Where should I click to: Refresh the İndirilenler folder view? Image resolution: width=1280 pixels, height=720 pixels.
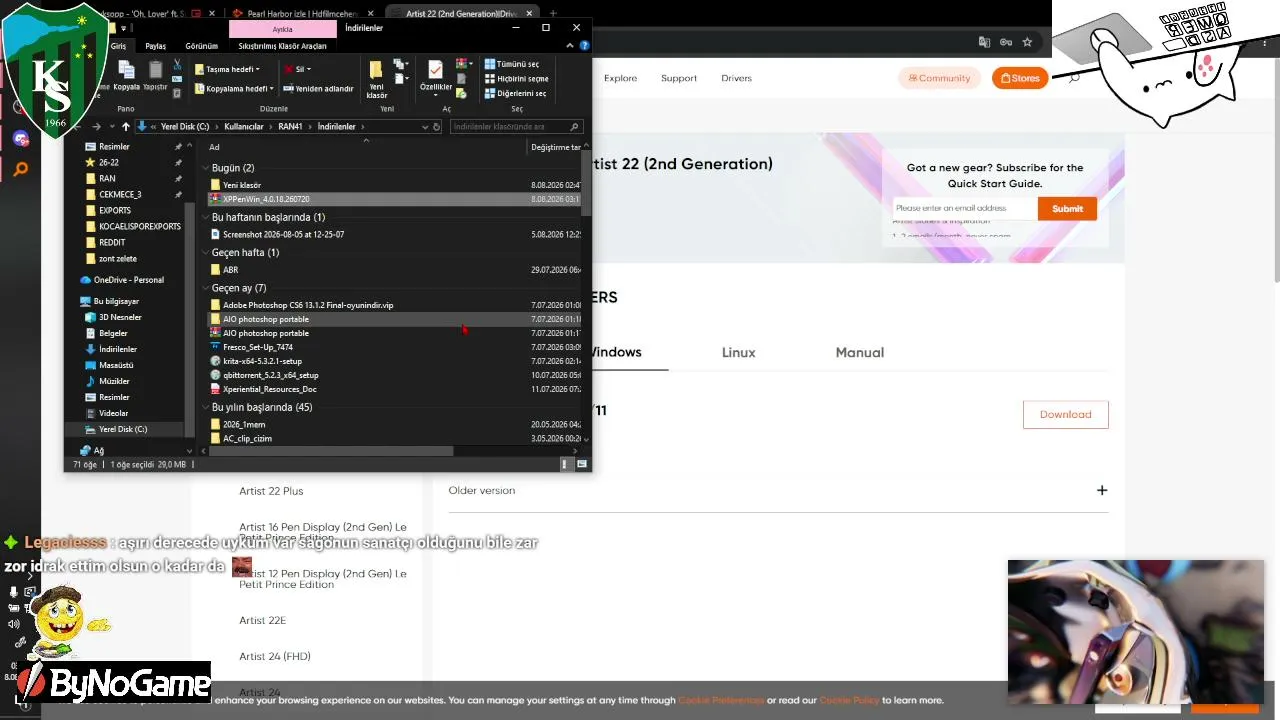click(437, 127)
